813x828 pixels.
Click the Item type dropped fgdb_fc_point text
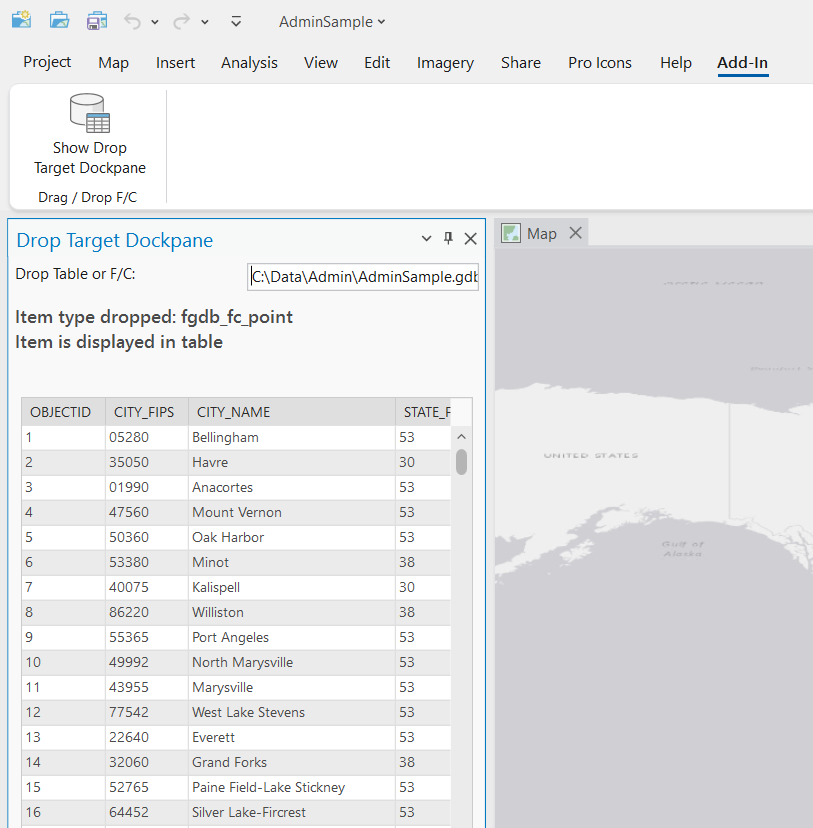click(154, 317)
